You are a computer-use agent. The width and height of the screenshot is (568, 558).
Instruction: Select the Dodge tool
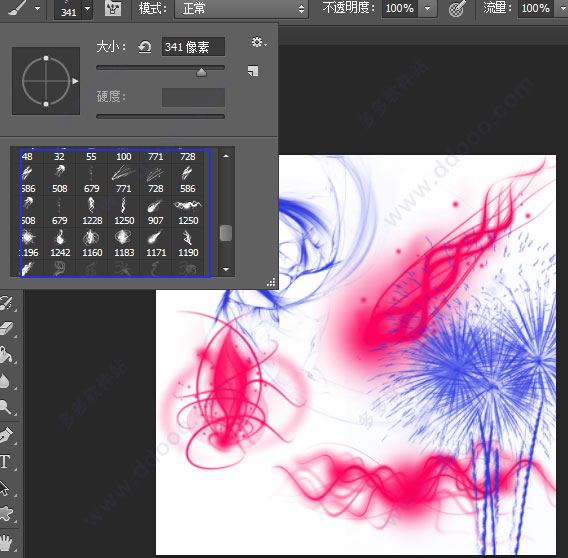(6, 407)
